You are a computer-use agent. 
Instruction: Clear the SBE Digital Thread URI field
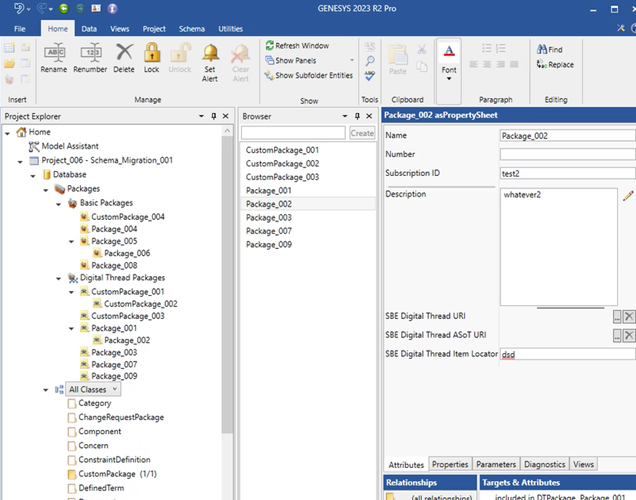point(629,317)
